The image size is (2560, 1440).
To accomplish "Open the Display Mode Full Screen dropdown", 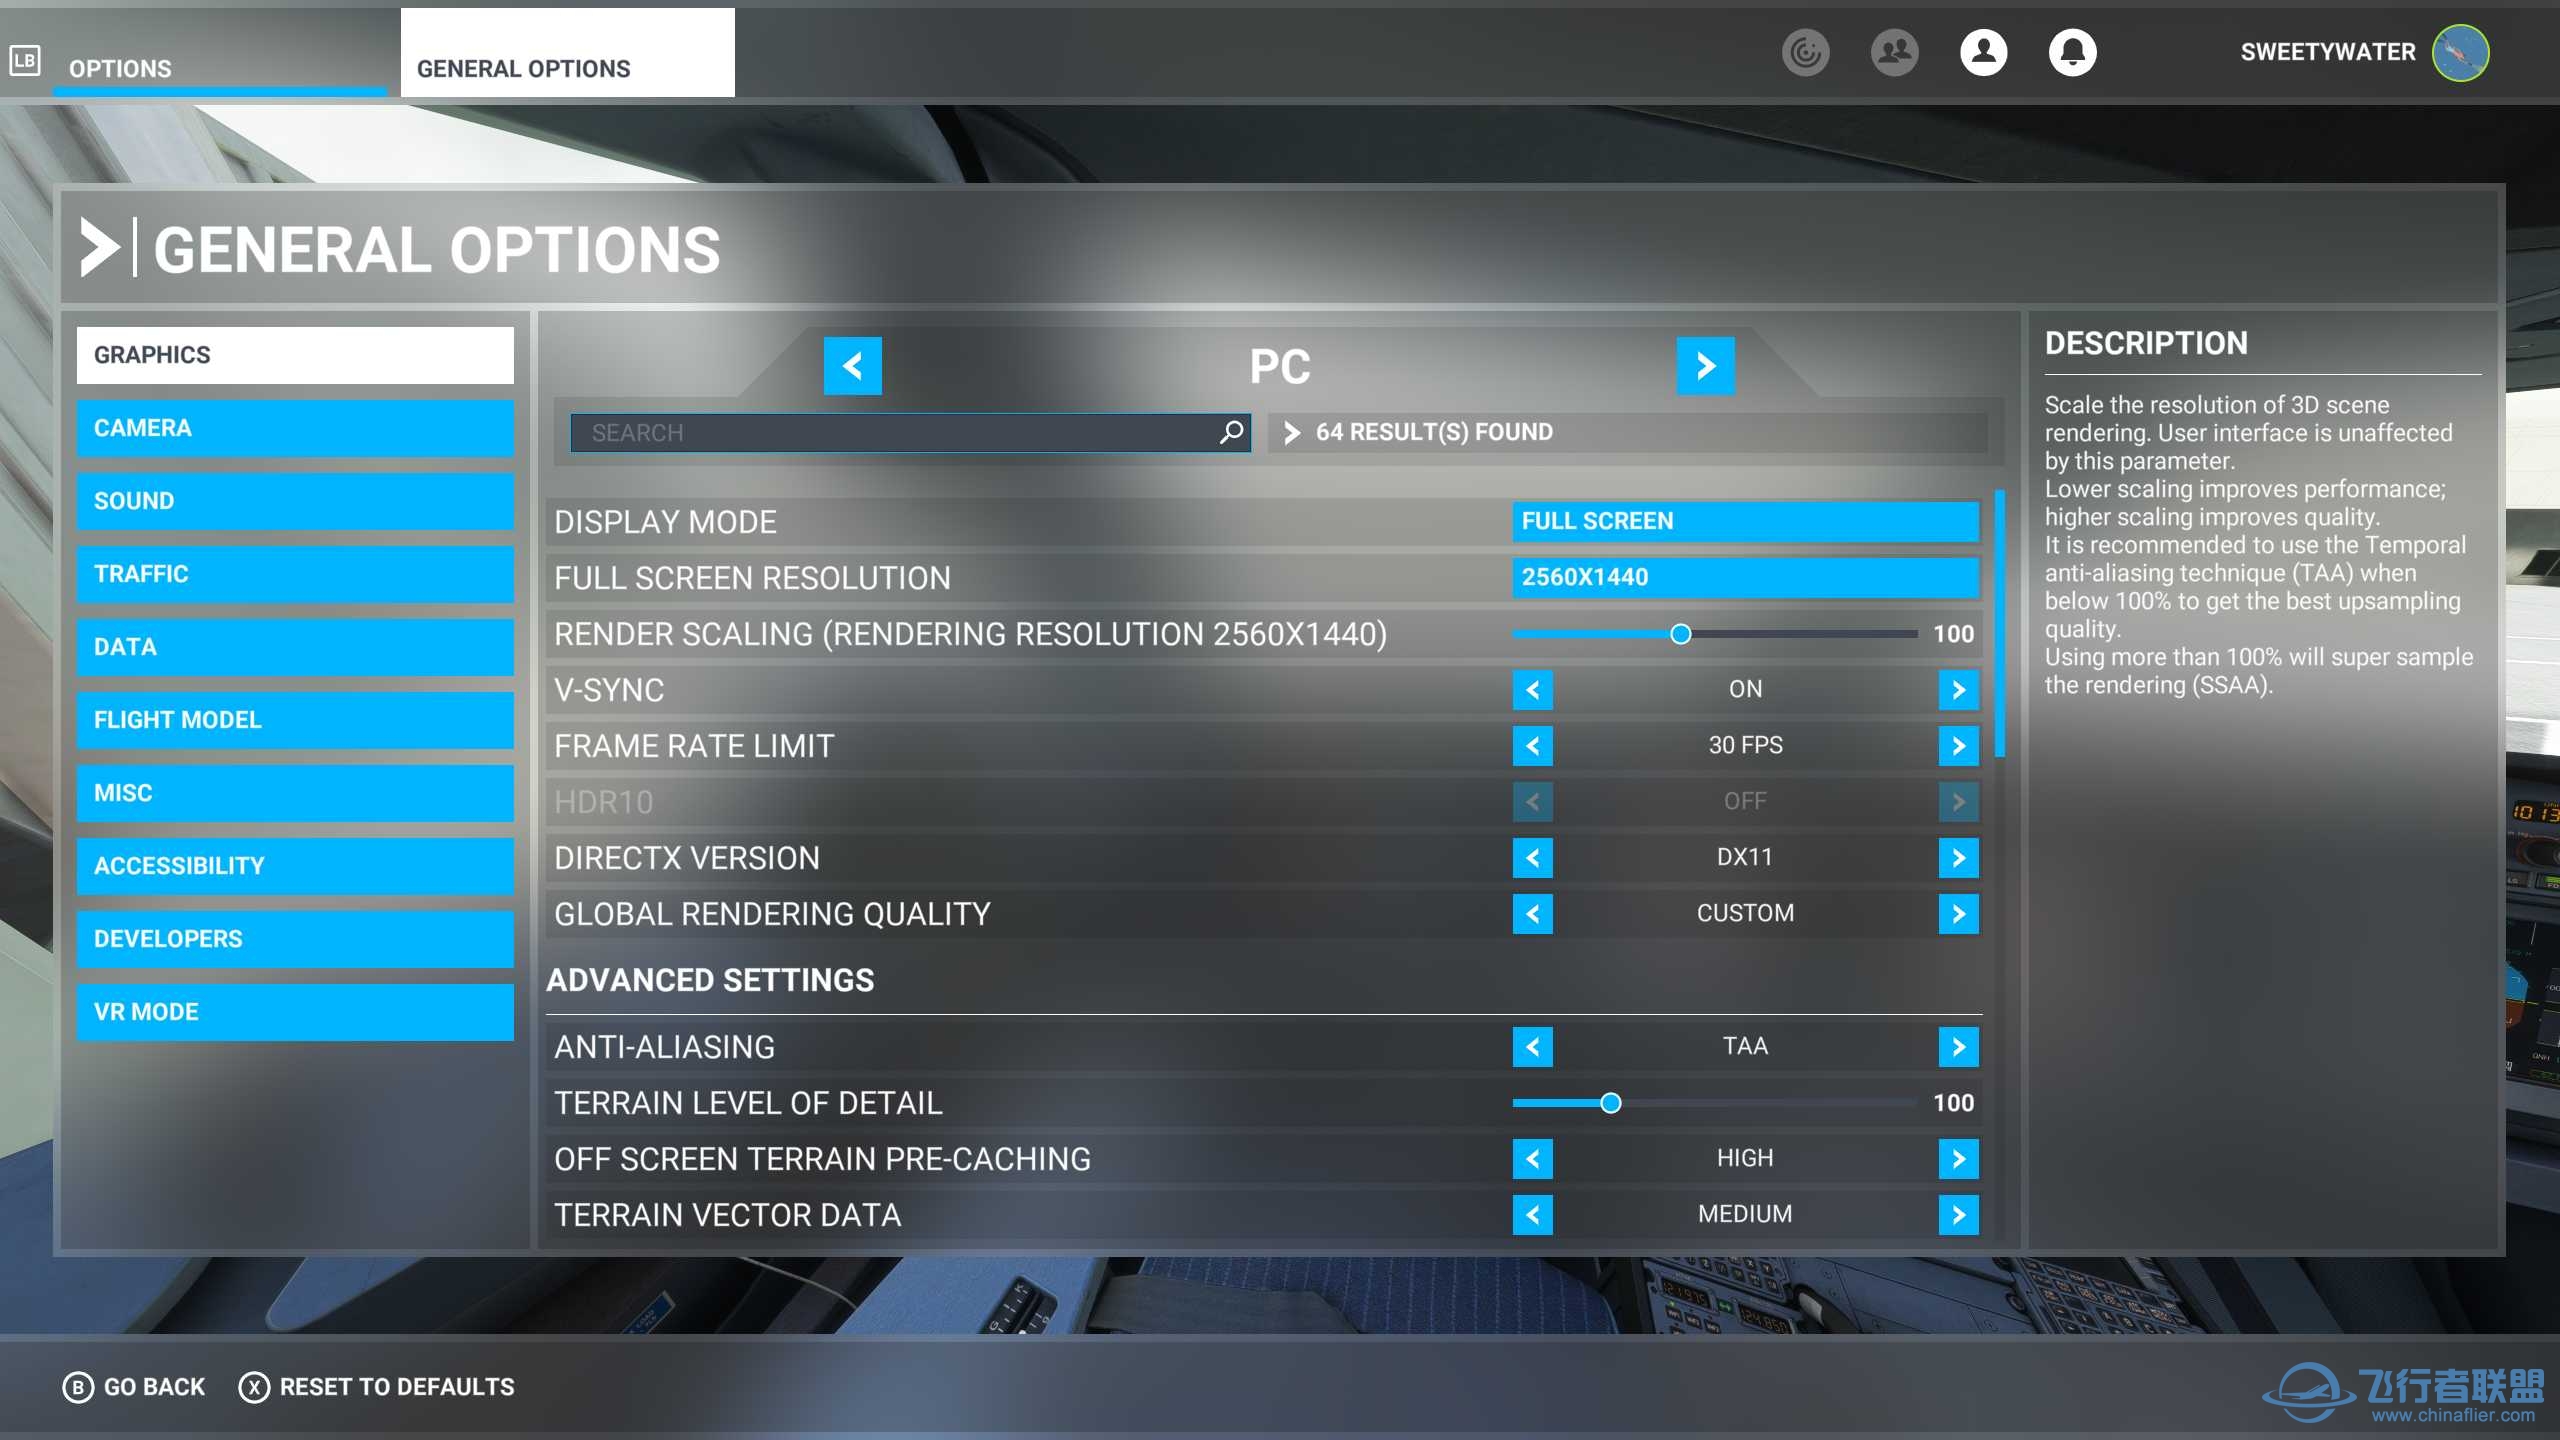I will (1745, 521).
